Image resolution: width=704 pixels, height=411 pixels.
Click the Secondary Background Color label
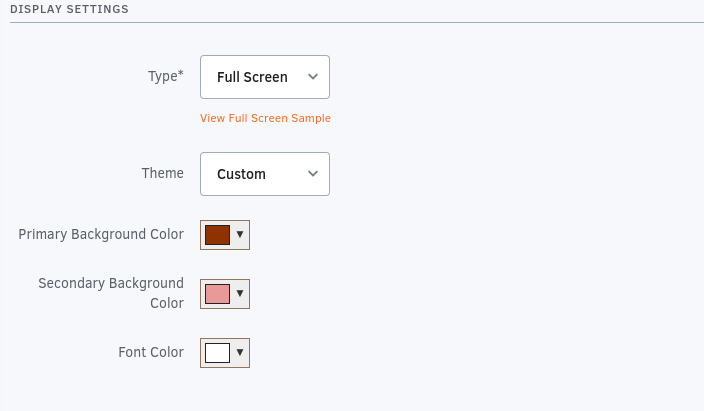coord(111,293)
